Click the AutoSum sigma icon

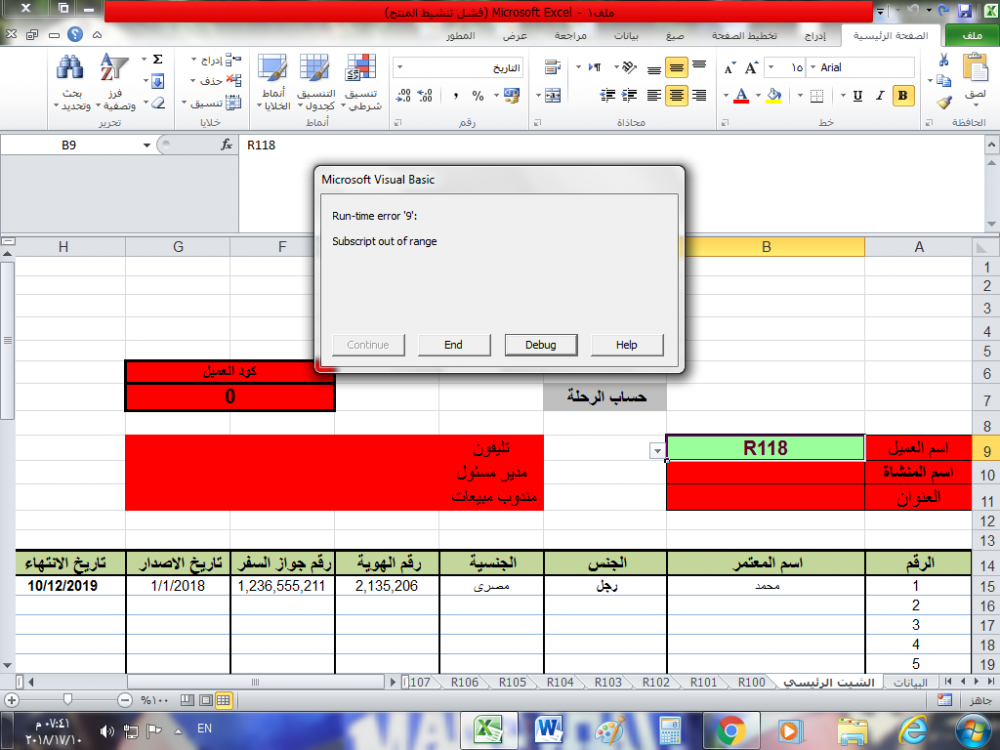coord(158,59)
